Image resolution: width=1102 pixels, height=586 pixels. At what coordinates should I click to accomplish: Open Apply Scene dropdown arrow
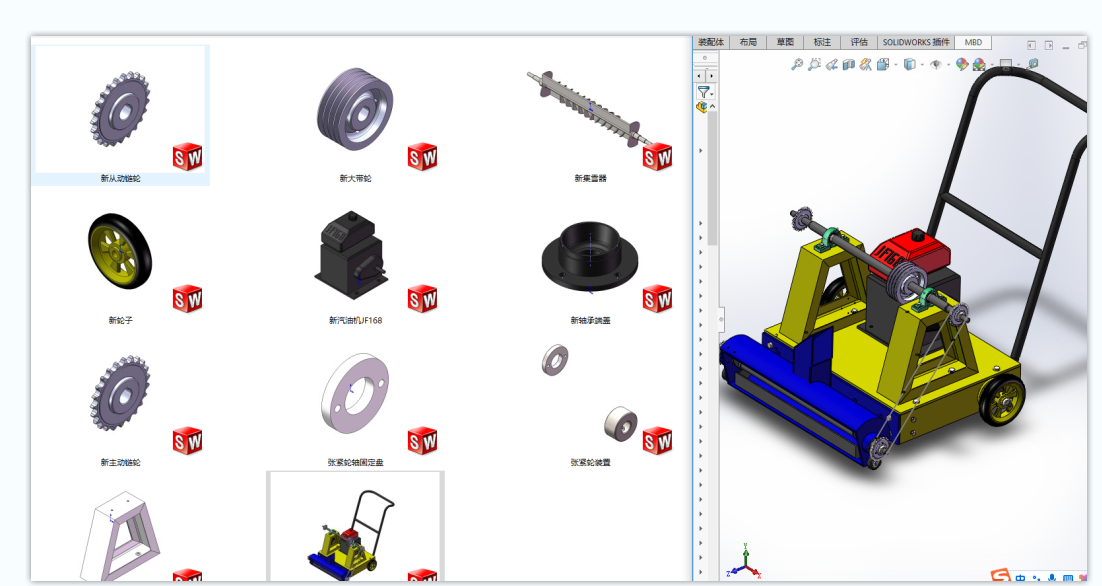pyautogui.click(x=992, y=65)
